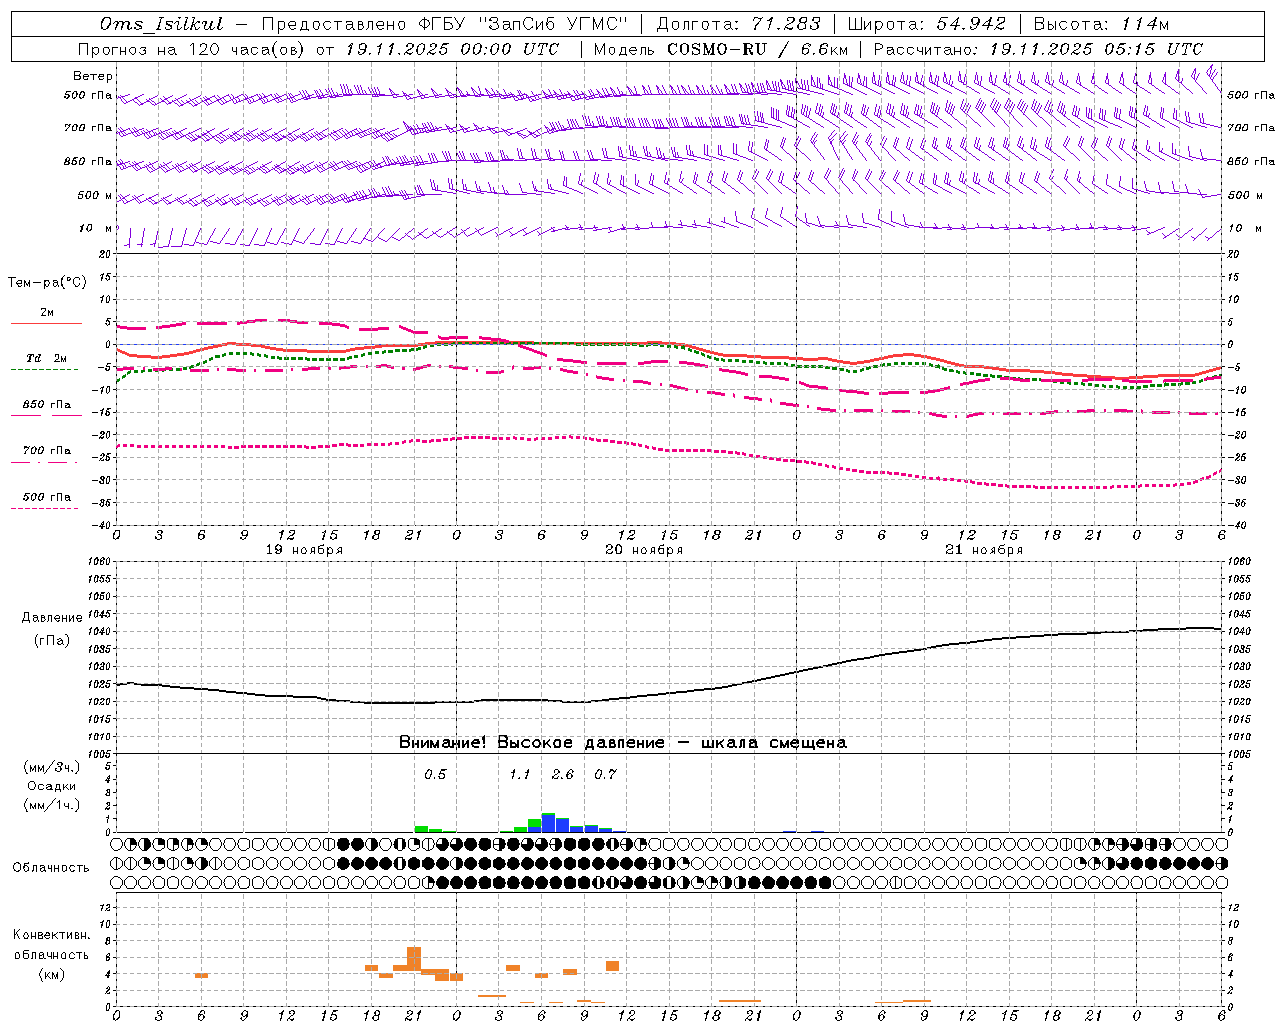Click the 'Высота: 114м' elevation field
The image size is (1280, 1024).
point(1100,24)
